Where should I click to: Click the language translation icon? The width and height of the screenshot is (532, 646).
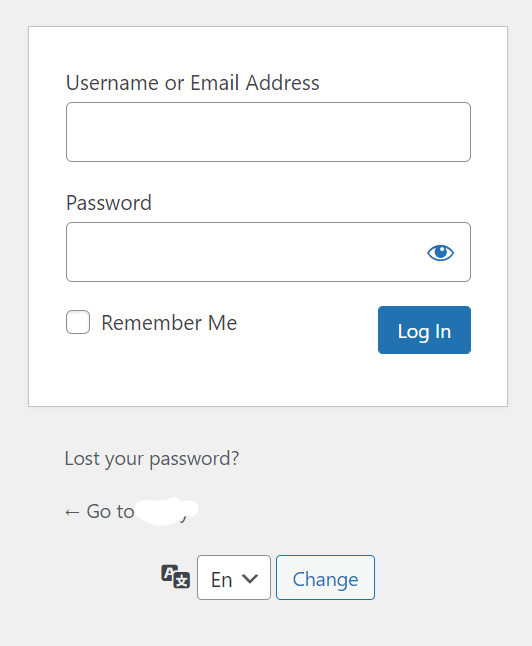point(176,576)
